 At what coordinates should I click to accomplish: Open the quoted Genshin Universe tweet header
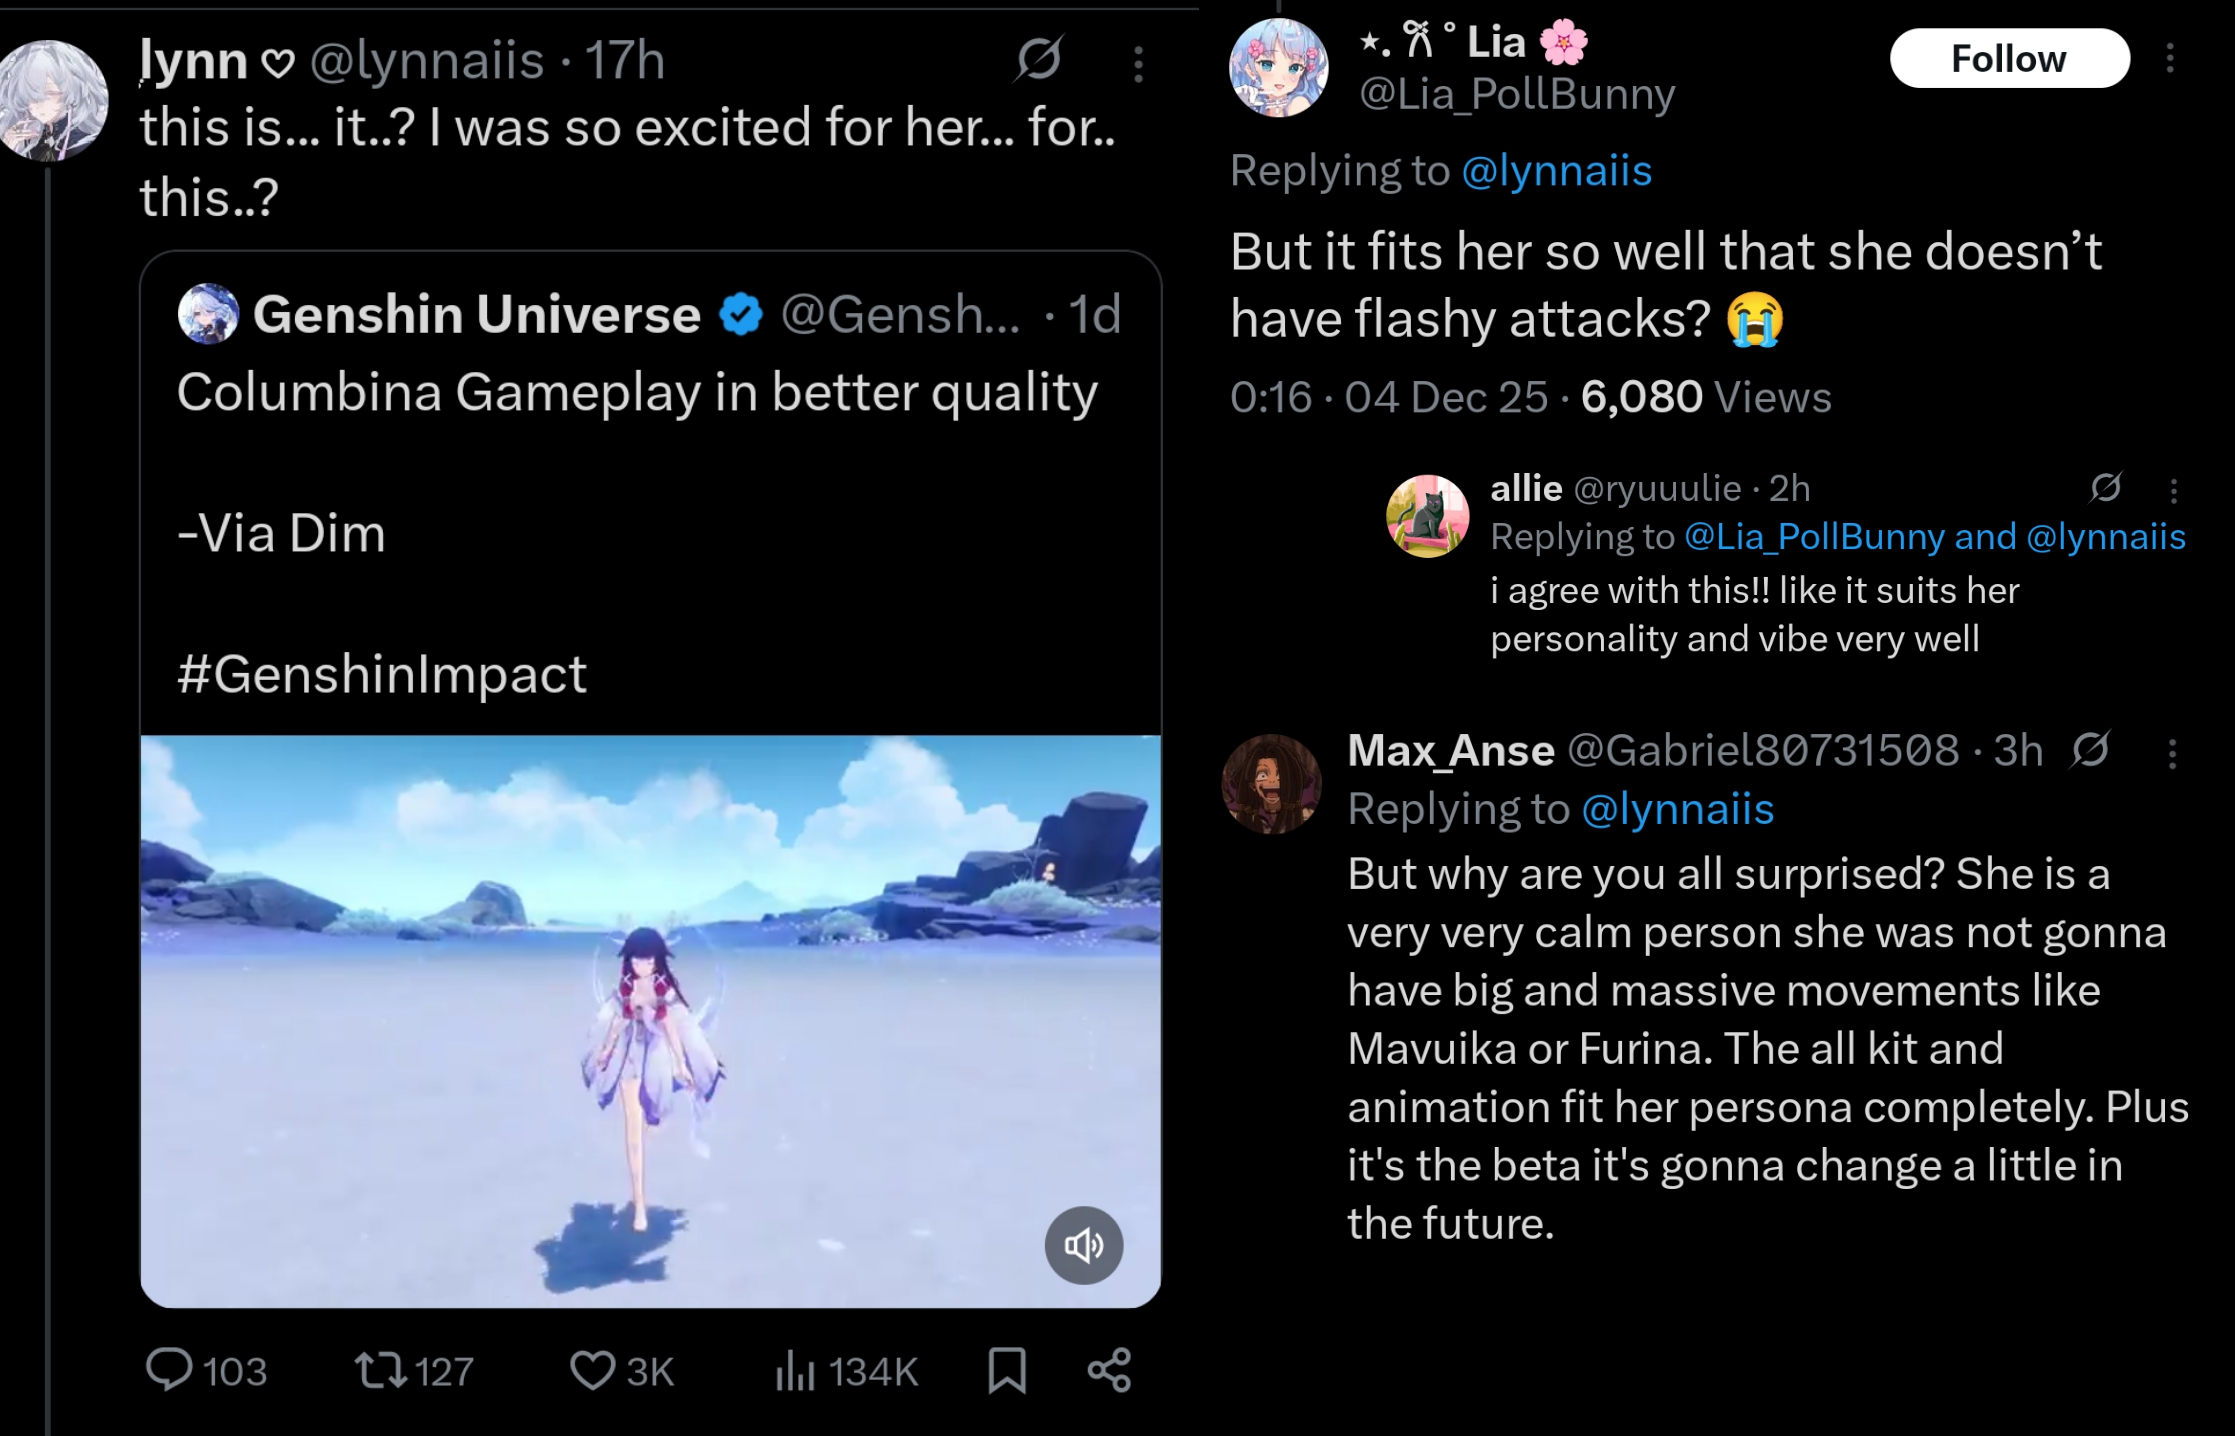coord(476,314)
